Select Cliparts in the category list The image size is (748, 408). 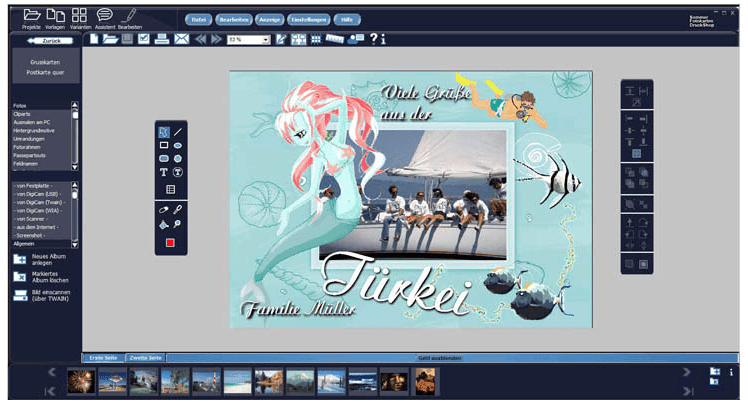pyautogui.click(x=22, y=113)
